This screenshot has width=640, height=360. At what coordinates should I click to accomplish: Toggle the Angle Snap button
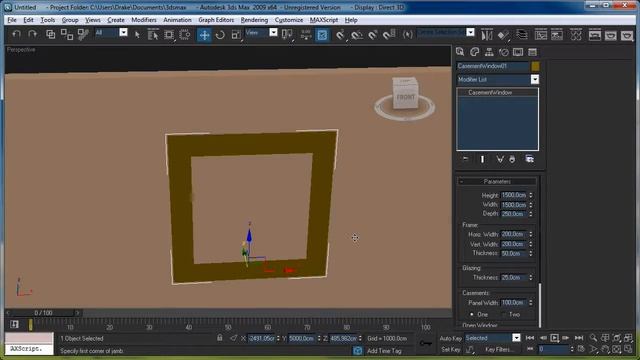point(357,35)
